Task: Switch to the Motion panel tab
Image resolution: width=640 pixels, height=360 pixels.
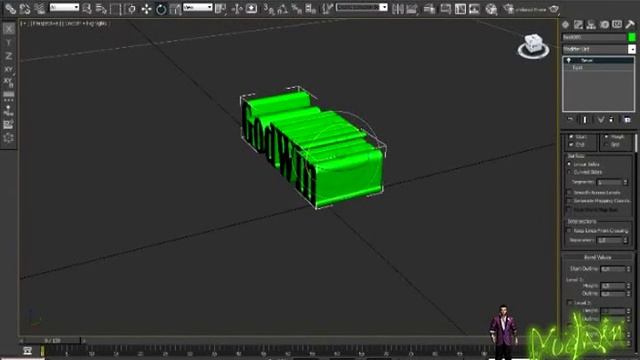Action: coord(604,24)
